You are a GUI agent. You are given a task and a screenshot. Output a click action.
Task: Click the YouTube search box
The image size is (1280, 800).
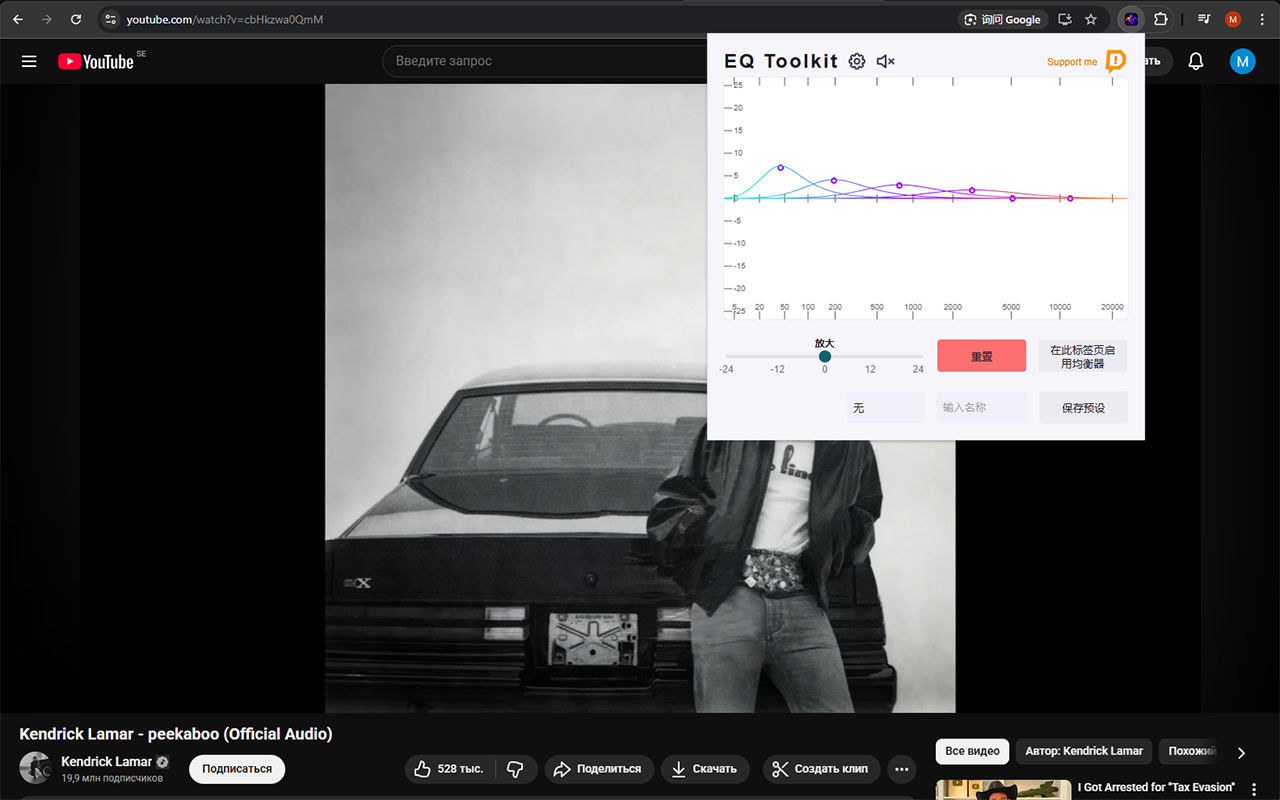(x=544, y=61)
